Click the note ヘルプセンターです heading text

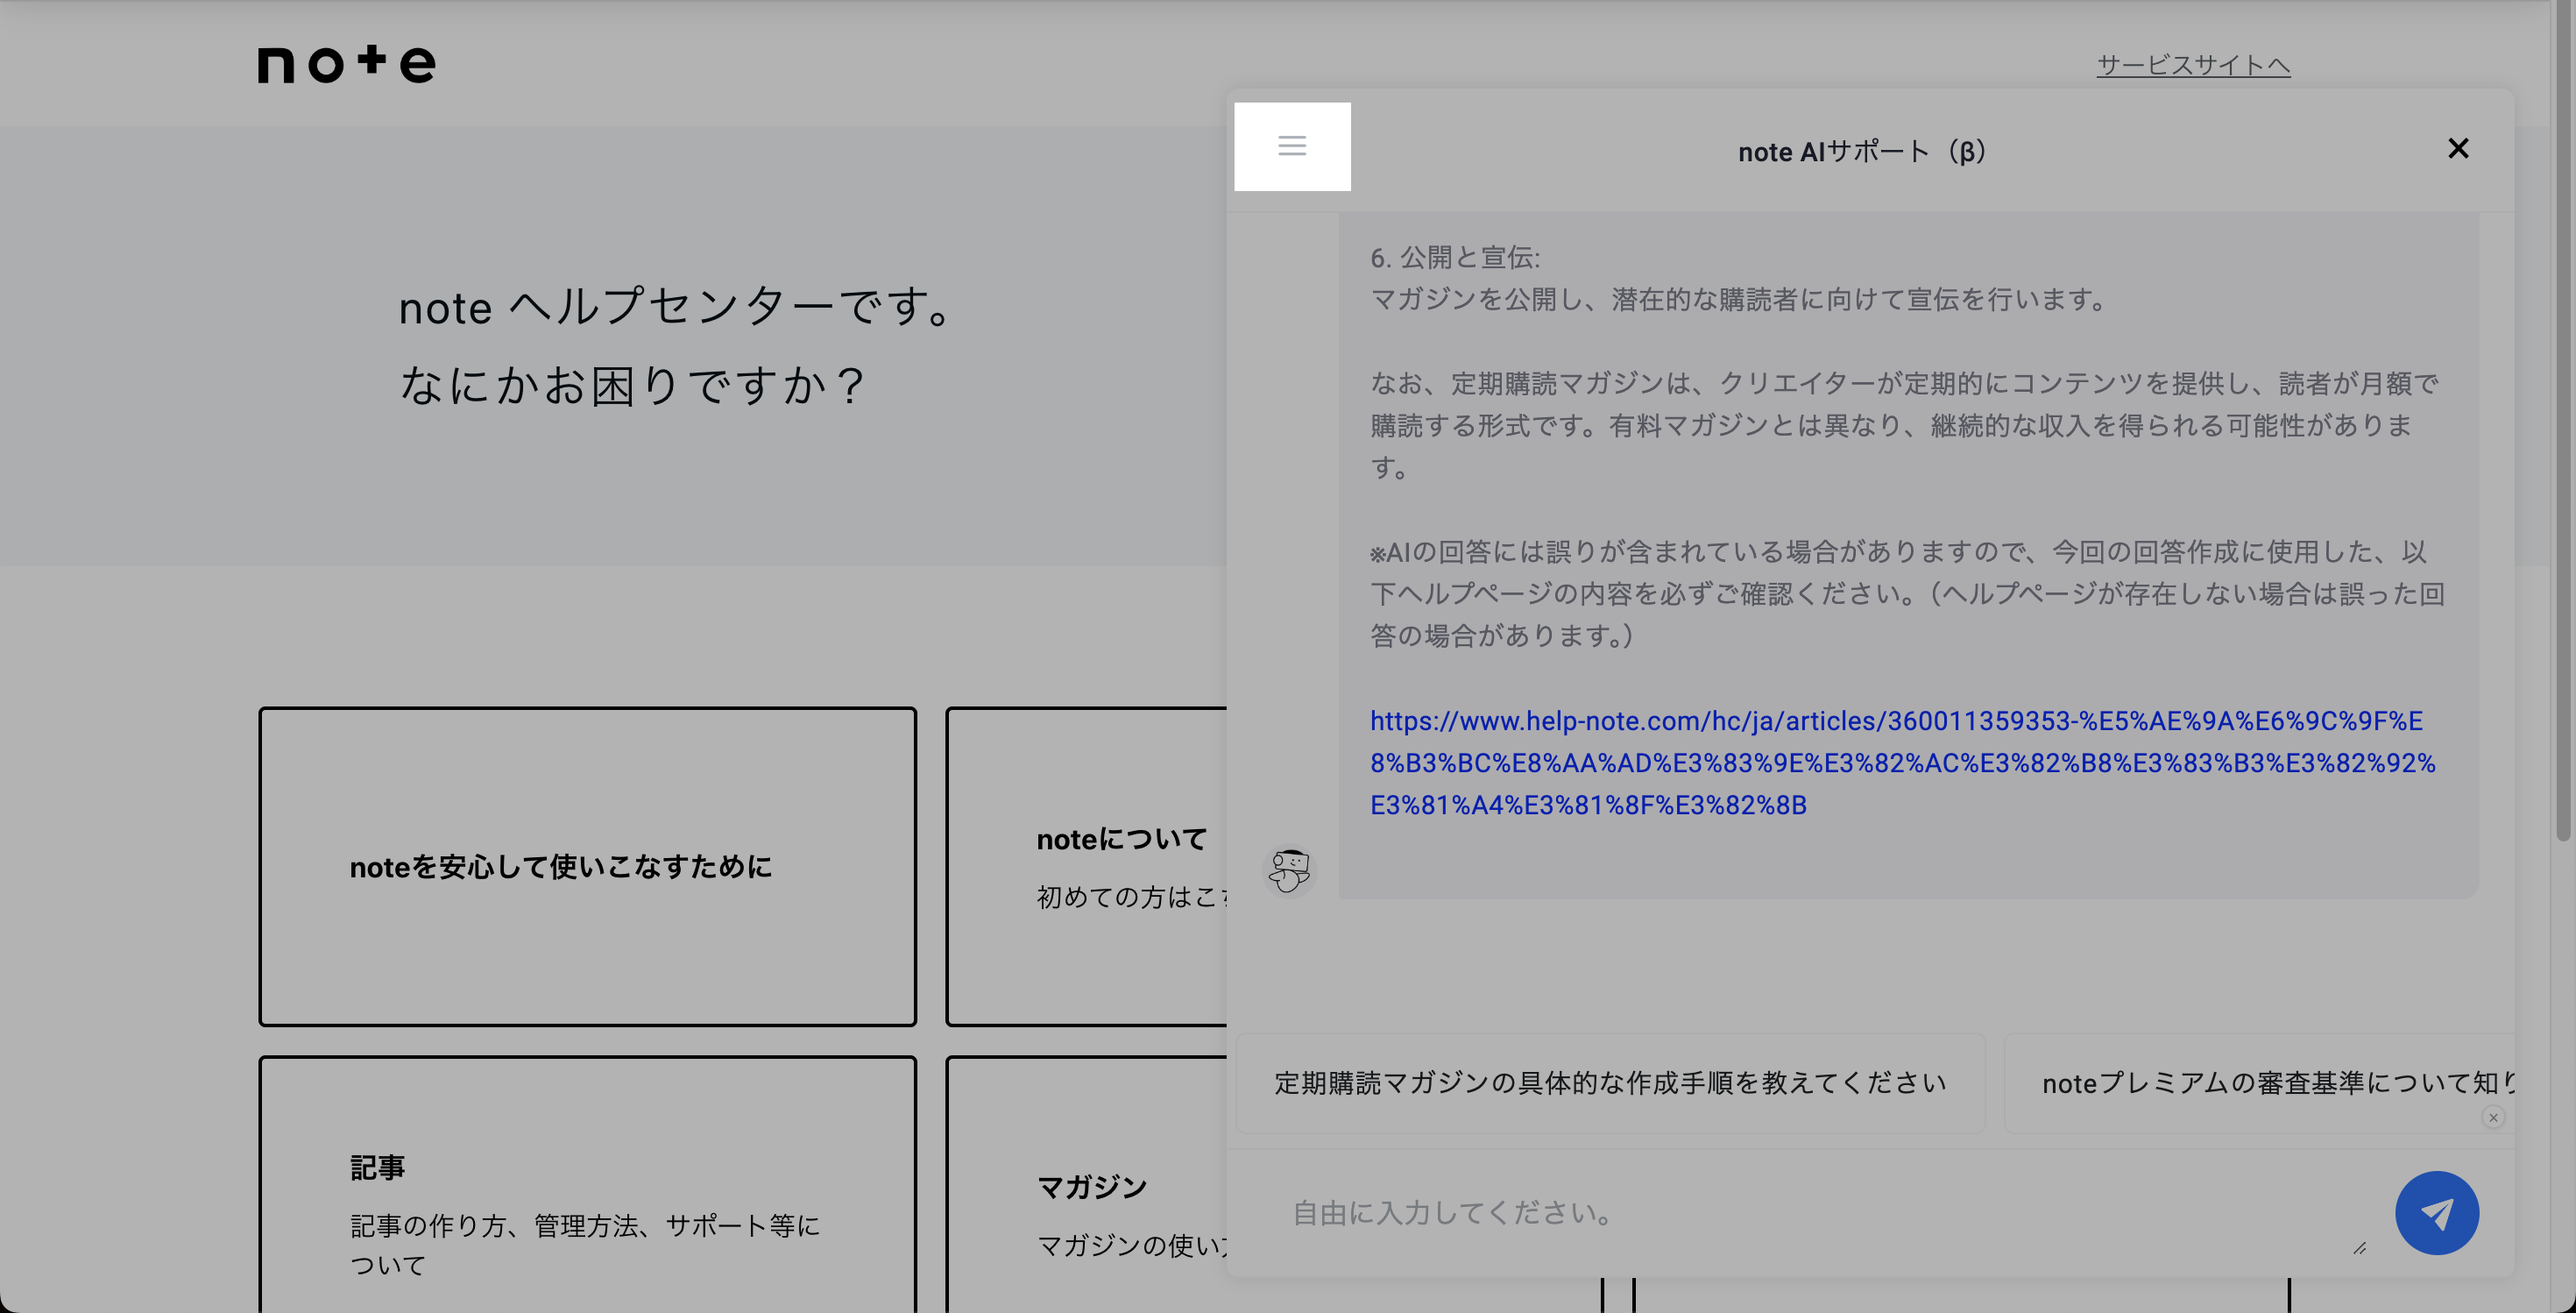680,306
